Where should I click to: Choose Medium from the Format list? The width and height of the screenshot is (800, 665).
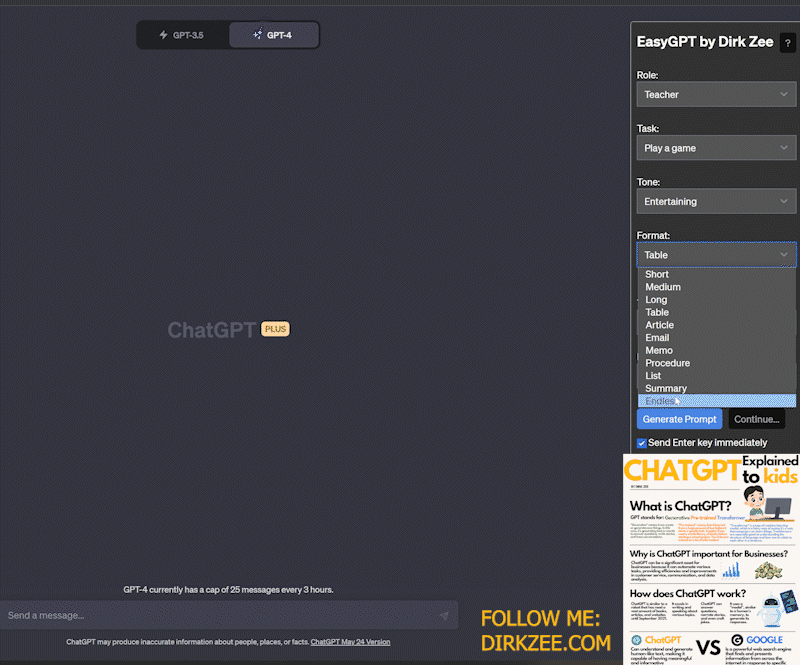point(716,287)
